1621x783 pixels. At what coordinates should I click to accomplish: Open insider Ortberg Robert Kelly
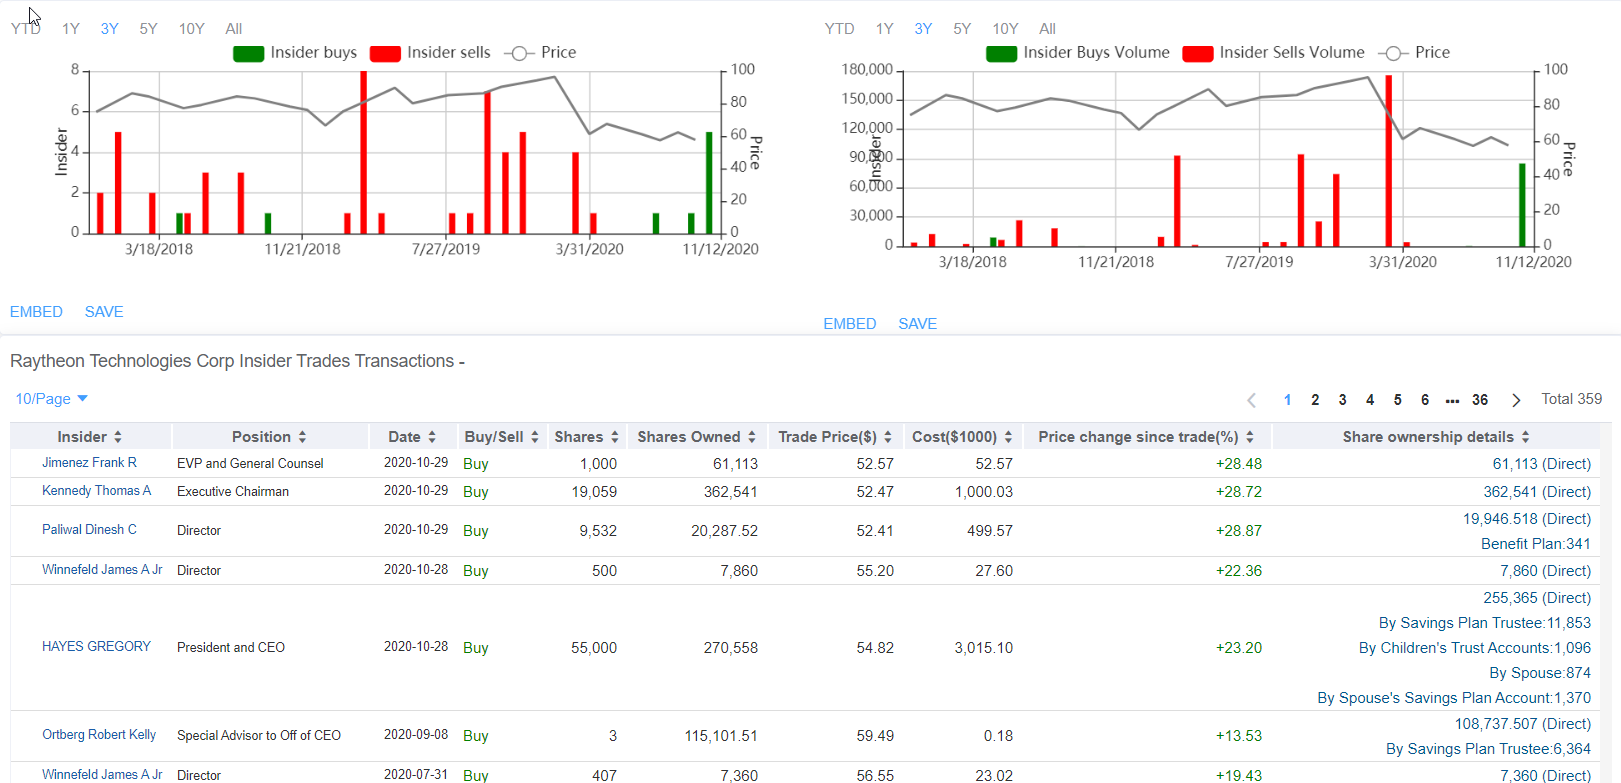[99, 735]
